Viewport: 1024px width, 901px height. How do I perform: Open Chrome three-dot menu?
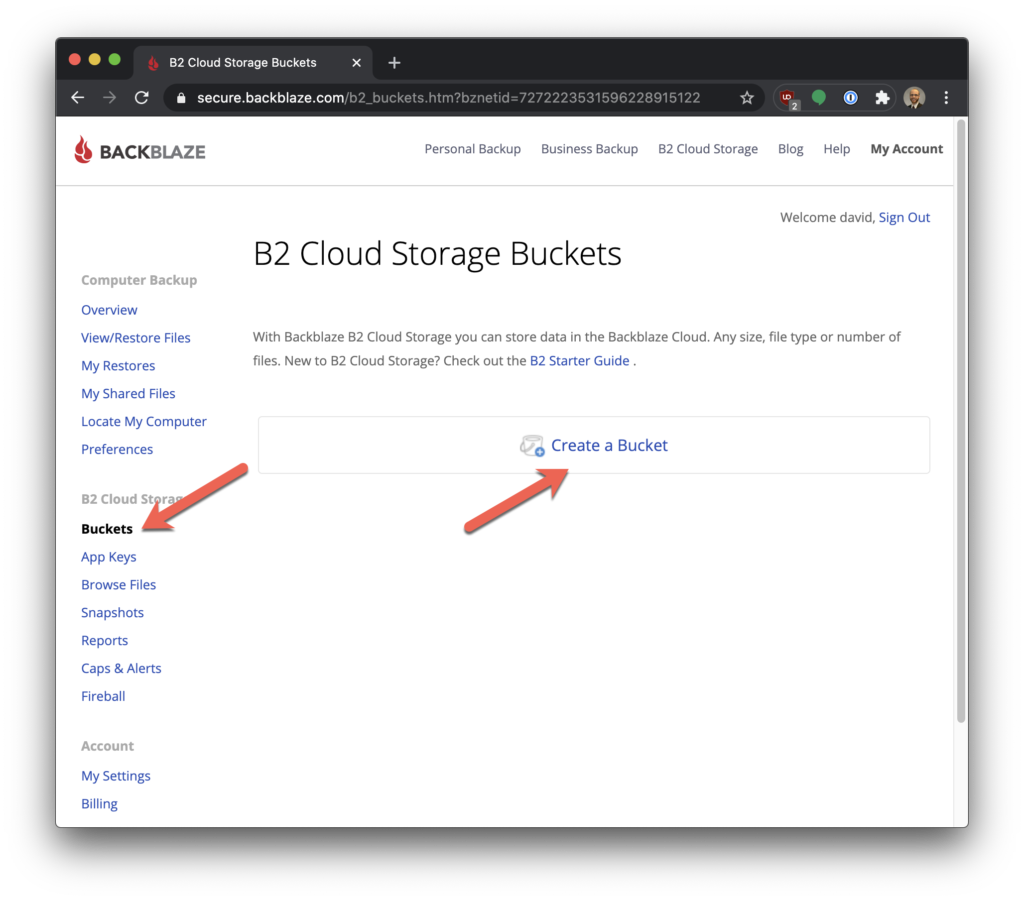pos(946,97)
